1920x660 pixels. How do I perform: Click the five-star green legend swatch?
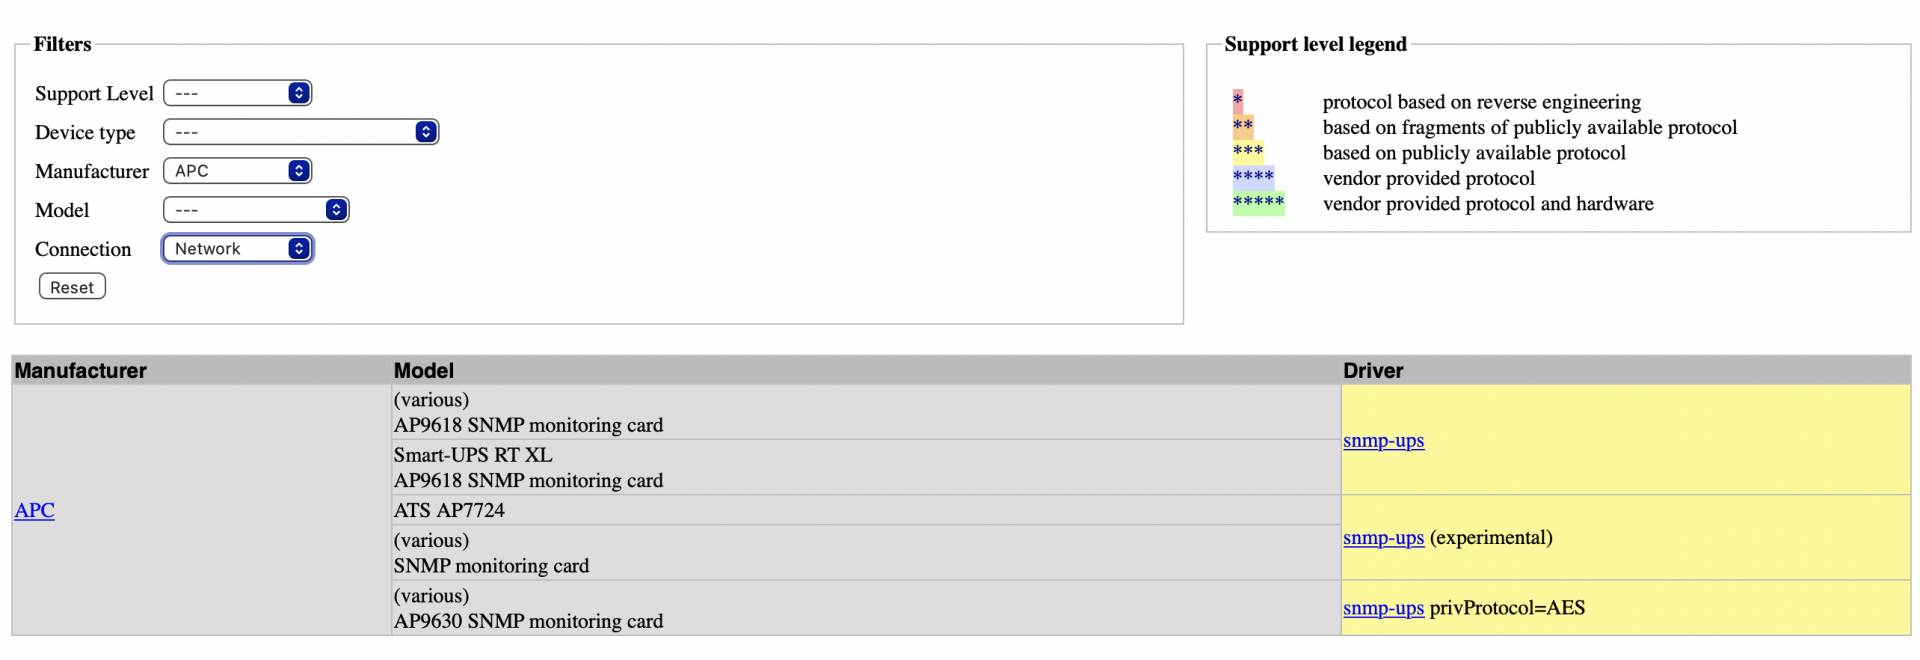click(x=1259, y=203)
